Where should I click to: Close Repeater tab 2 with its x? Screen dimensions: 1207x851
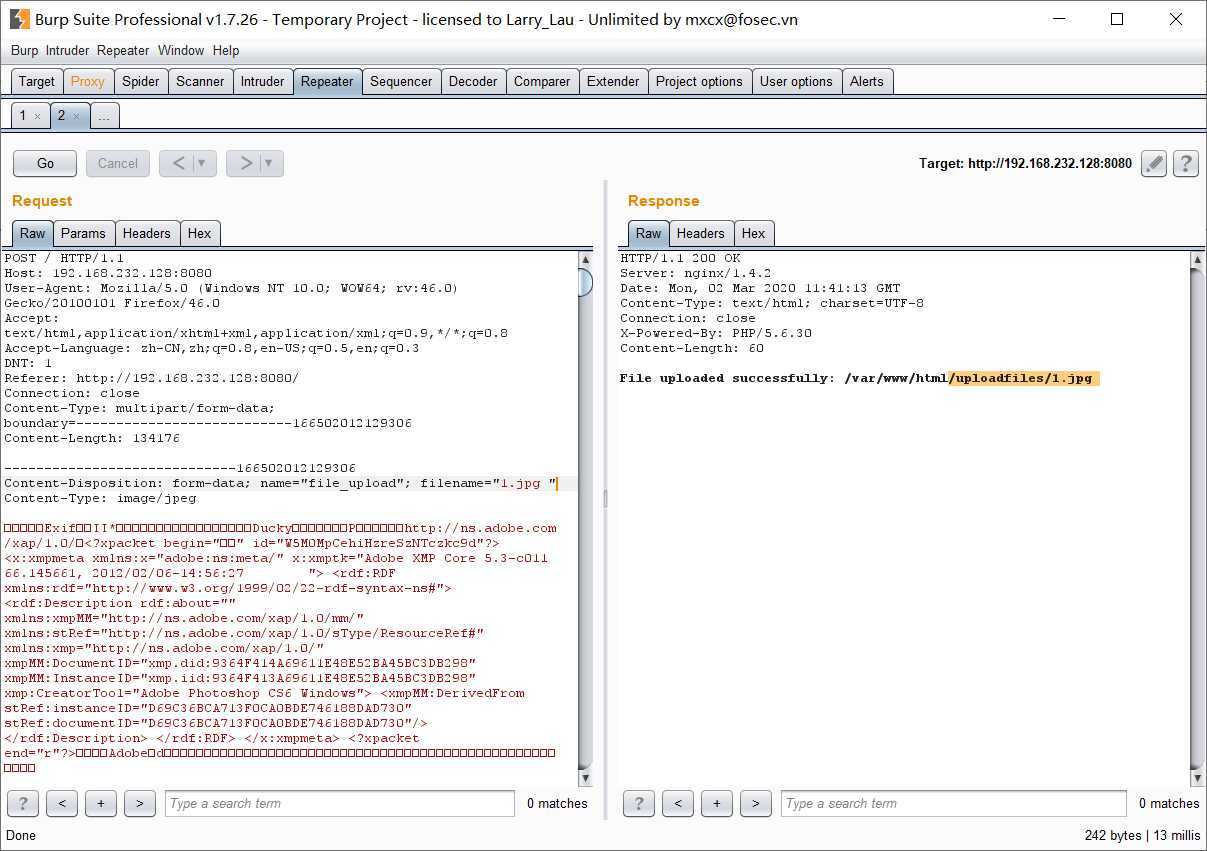(76, 116)
